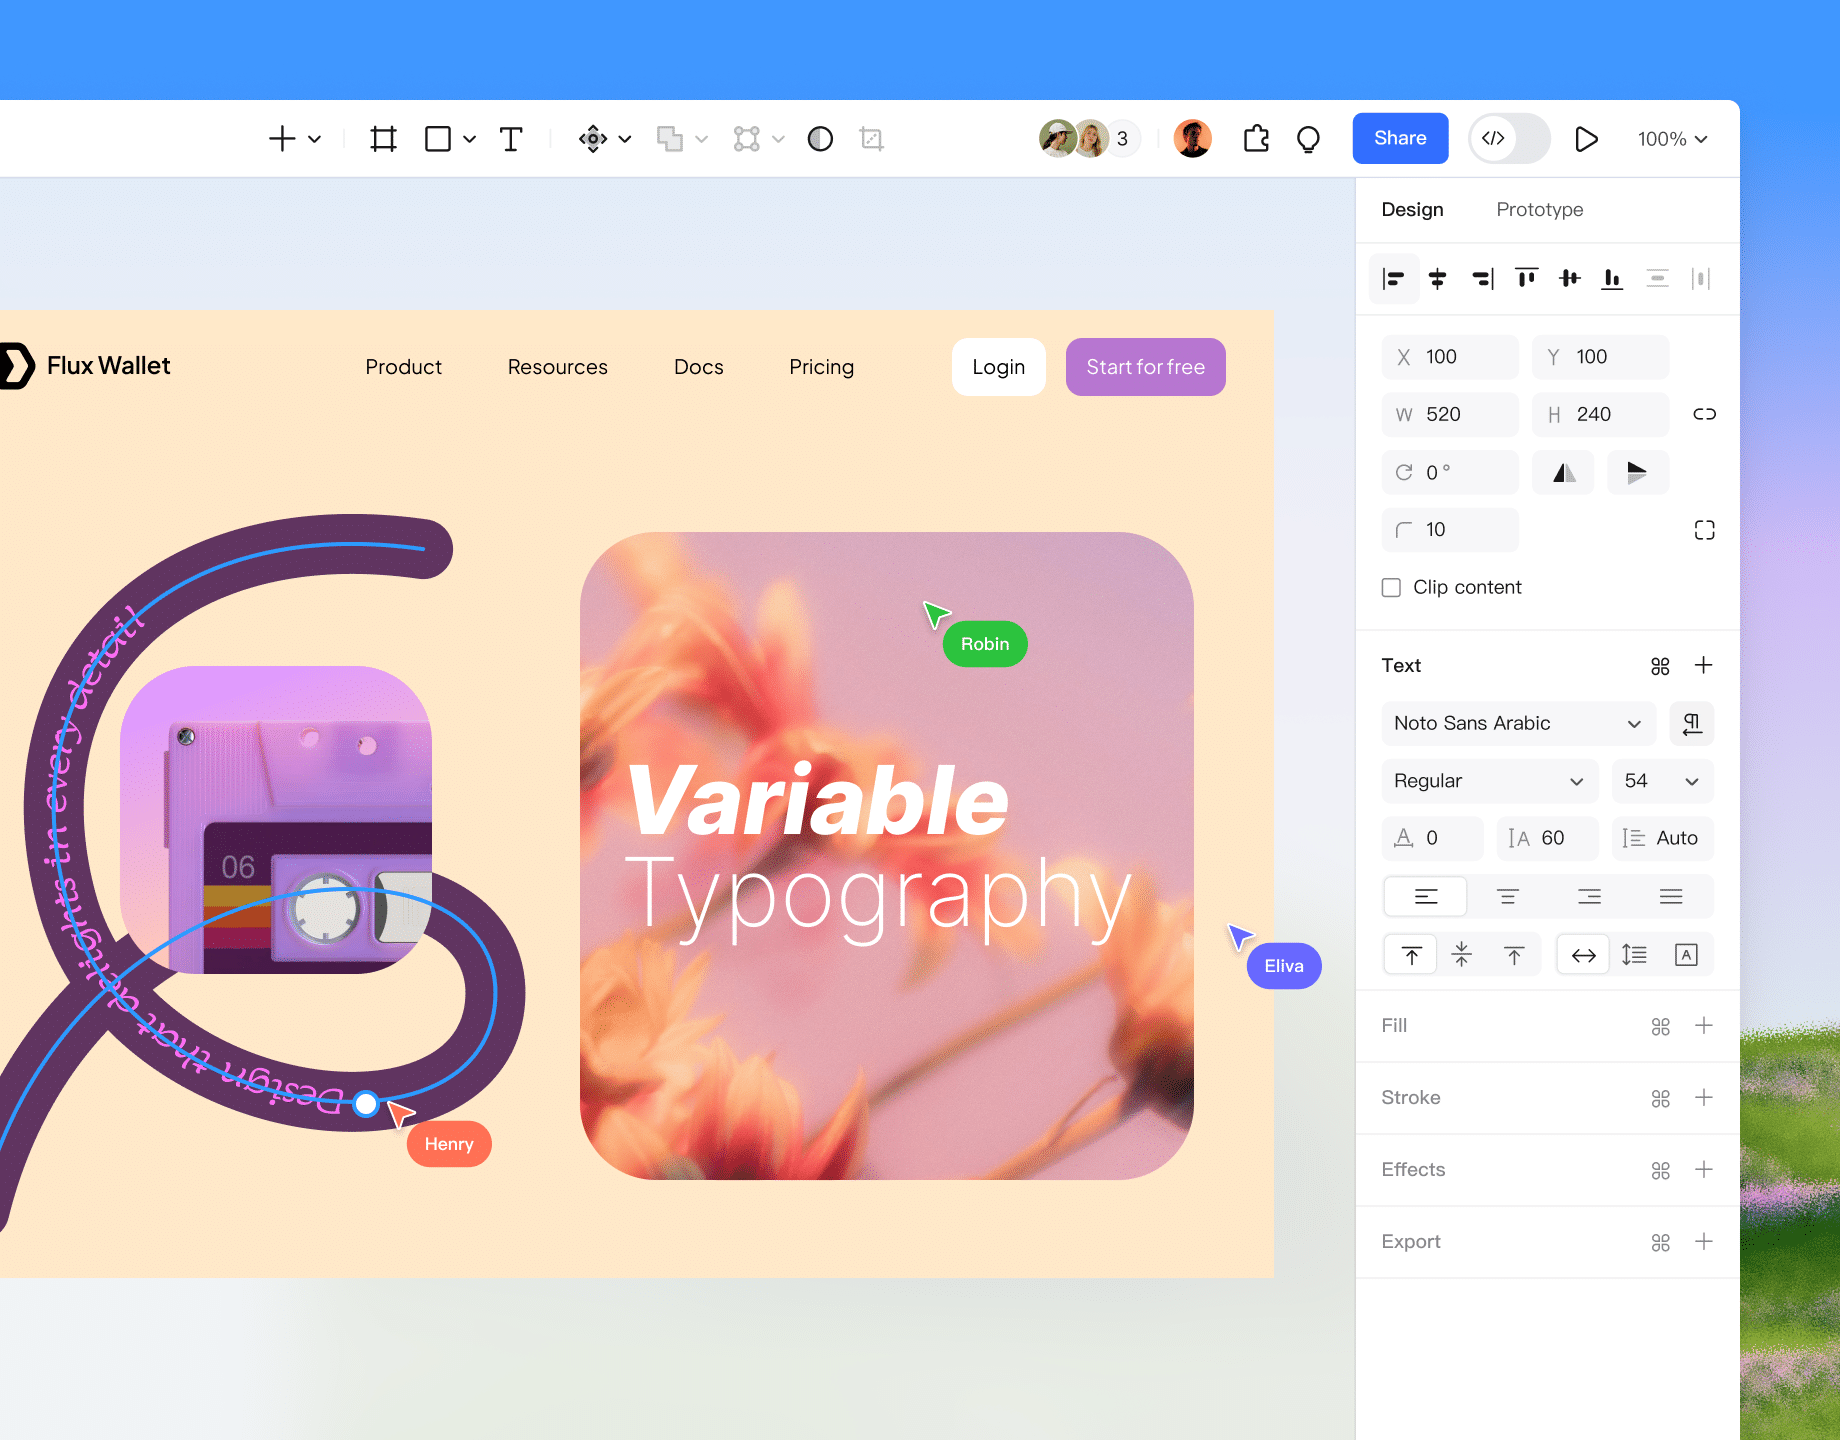Open the plugins puzzle icon
The image size is (1840, 1440).
click(1256, 139)
